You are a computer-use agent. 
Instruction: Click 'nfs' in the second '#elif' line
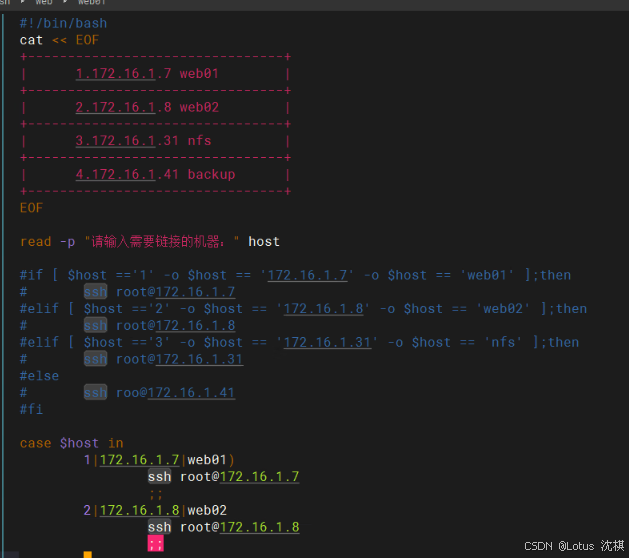(x=503, y=342)
